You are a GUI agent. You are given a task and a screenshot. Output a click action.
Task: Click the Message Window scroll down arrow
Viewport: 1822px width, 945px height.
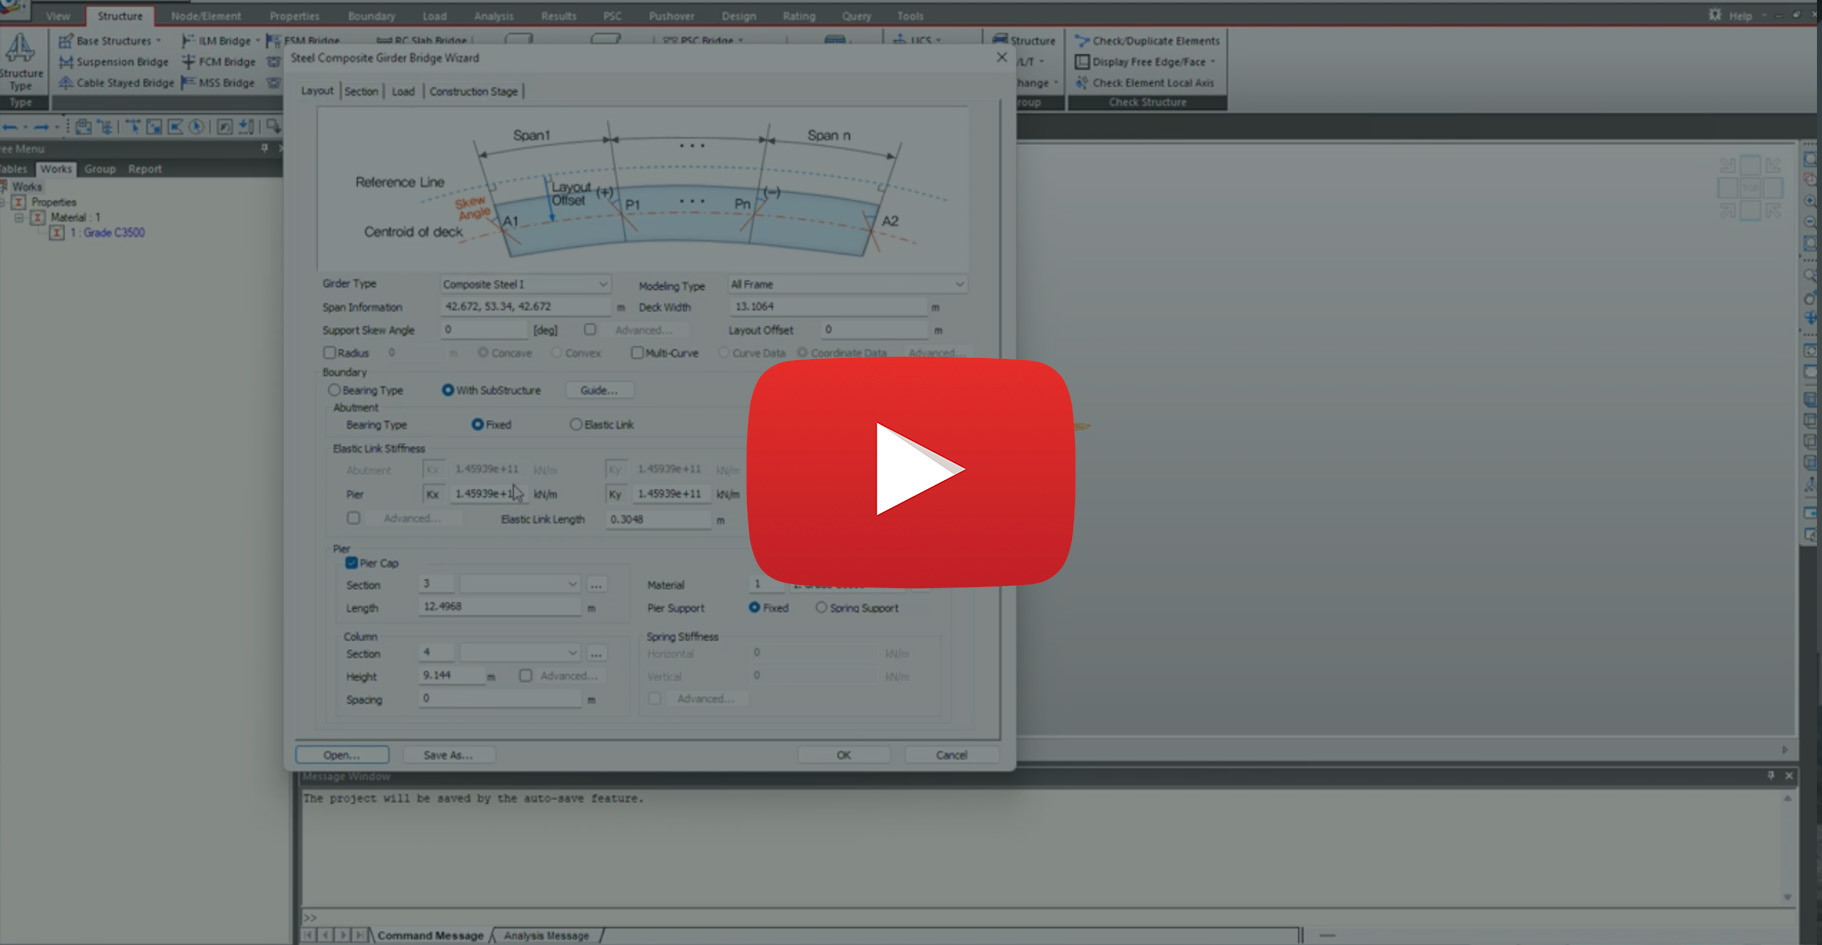click(1788, 897)
